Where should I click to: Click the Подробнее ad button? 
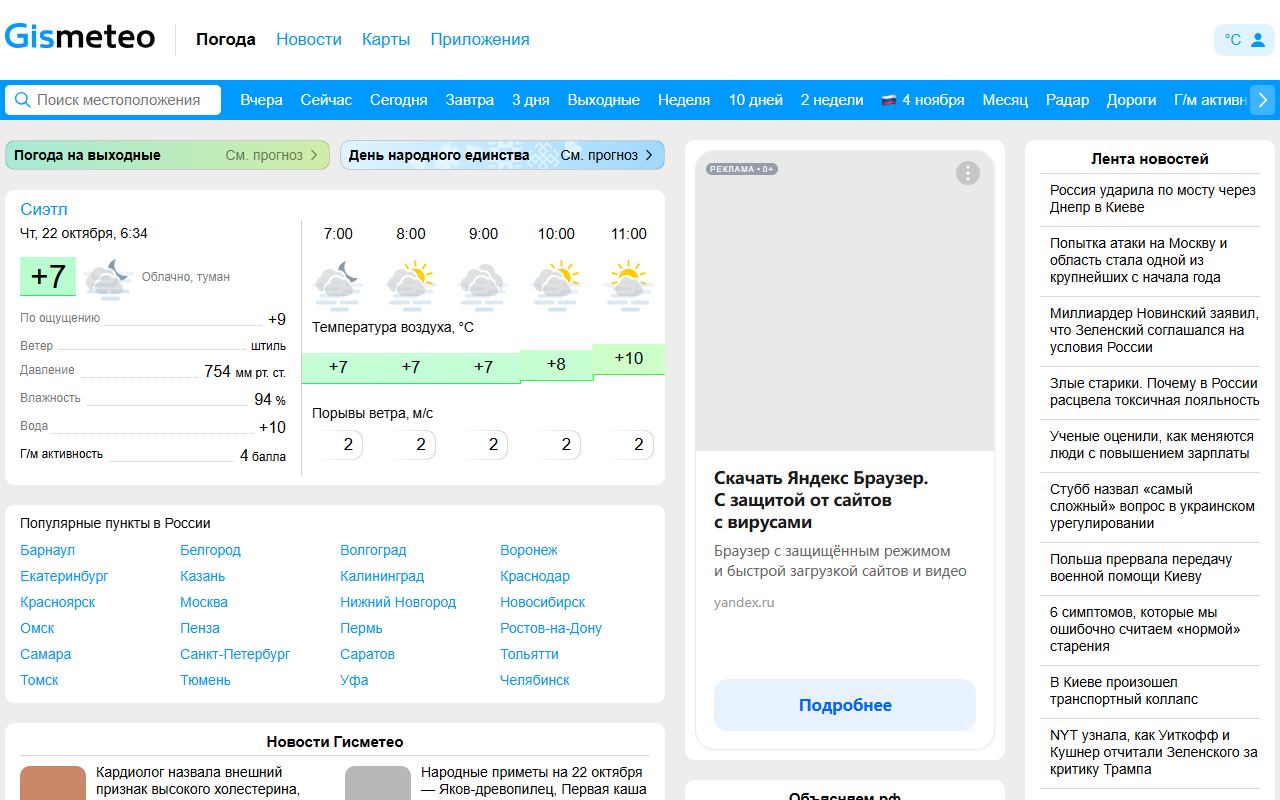(845, 705)
